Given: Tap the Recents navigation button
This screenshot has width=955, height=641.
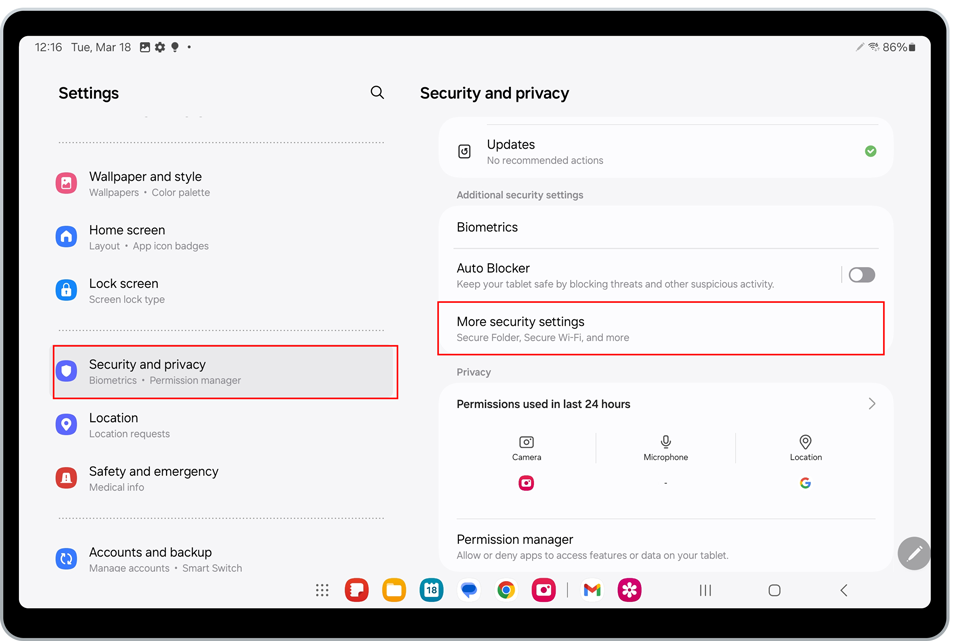Looking at the screenshot, I should [x=705, y=590].
